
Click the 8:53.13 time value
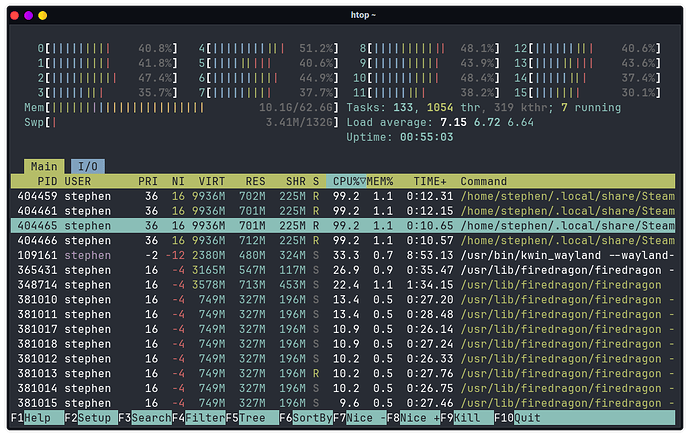coord(430,255)
